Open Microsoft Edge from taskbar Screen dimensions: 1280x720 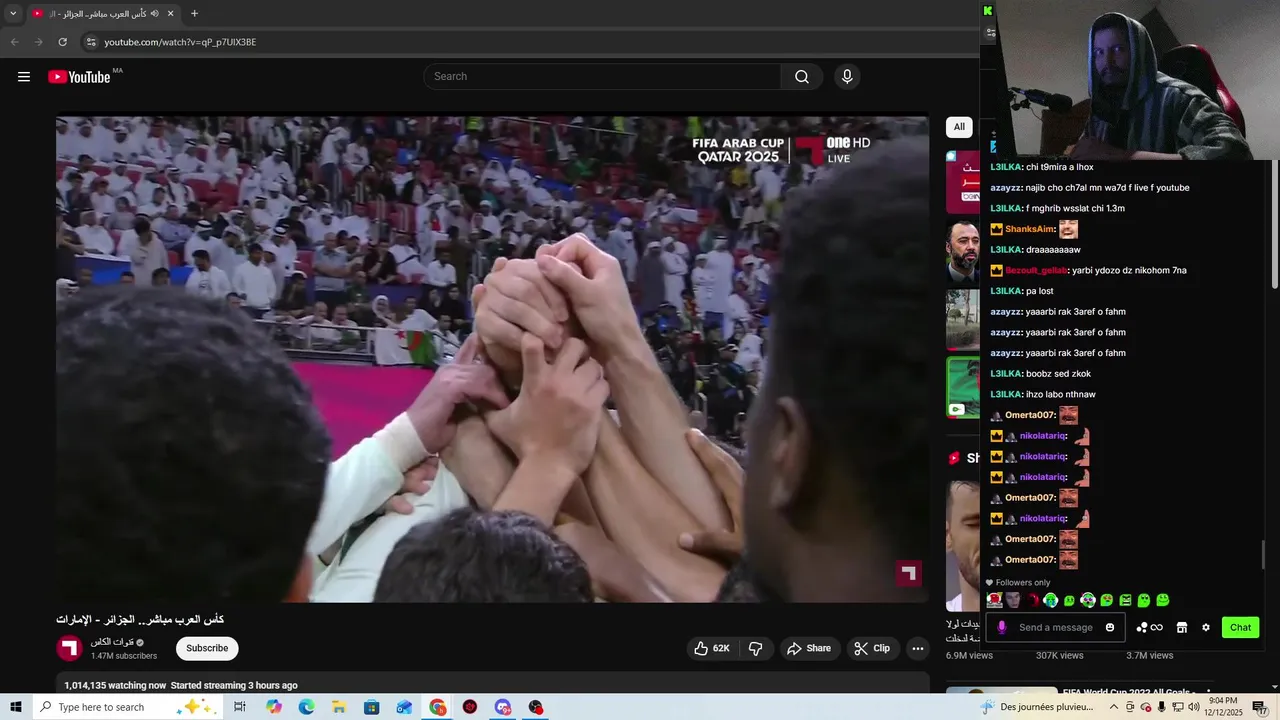coord(306,707)
